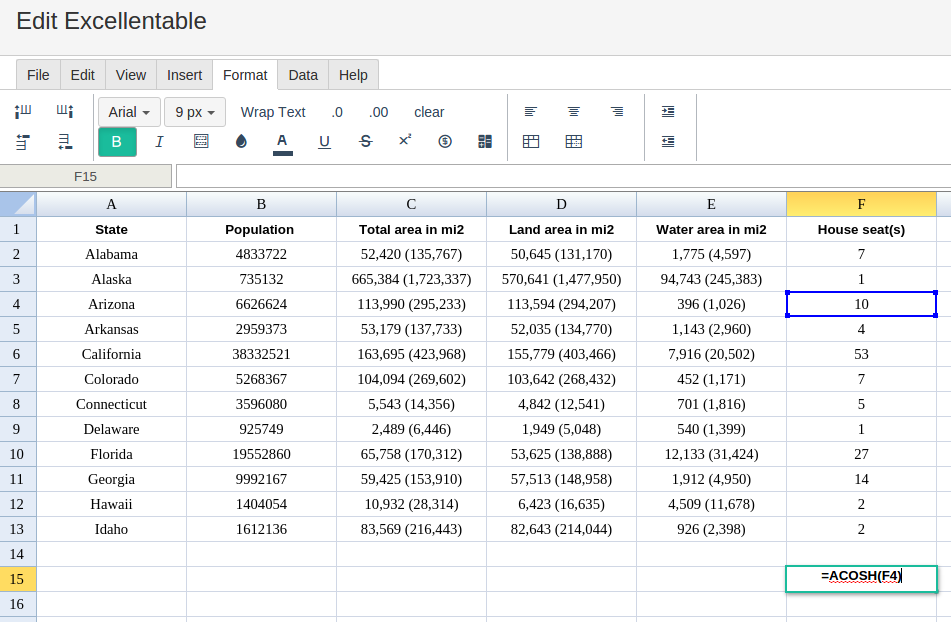Apply currency format with dollar icon
Viewport: 951px width, 622px height.
tap(445, 142)
